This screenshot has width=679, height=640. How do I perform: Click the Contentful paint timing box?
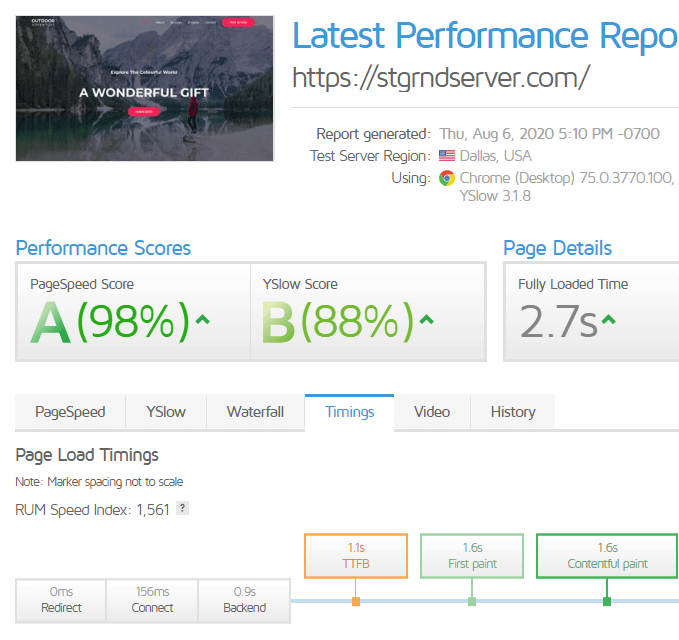[x=607, y=556]
